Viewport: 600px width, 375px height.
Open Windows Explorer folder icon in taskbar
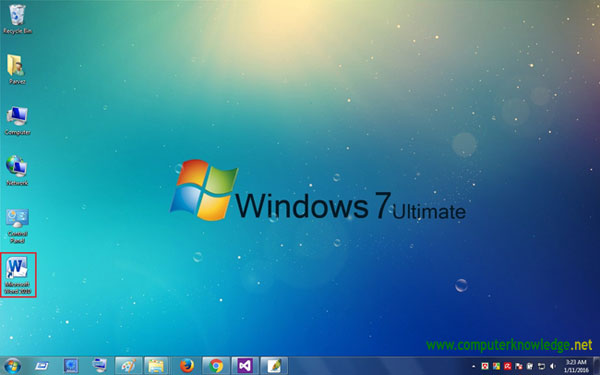pos(156,366)
